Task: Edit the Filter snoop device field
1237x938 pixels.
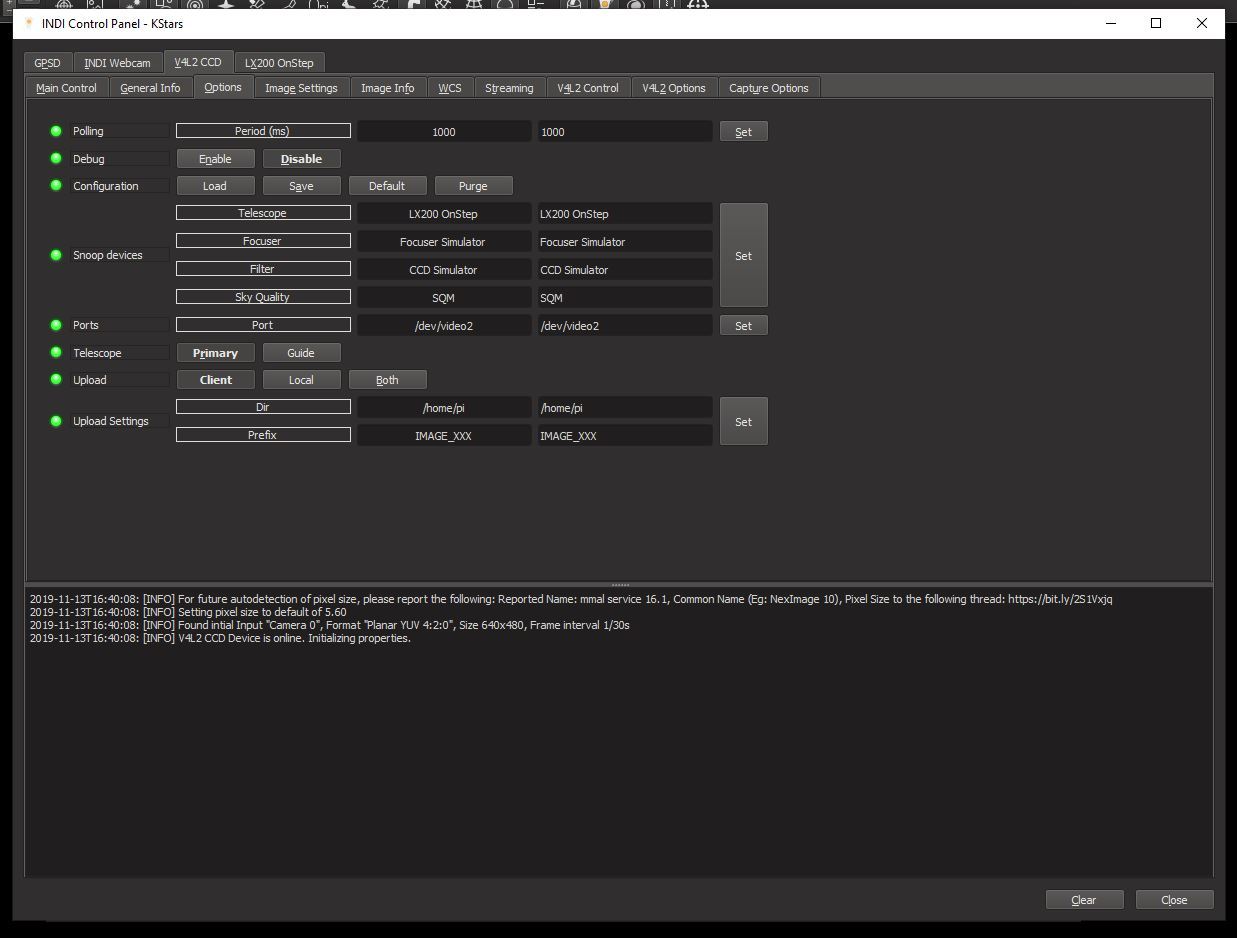Action: pos(625,270)
